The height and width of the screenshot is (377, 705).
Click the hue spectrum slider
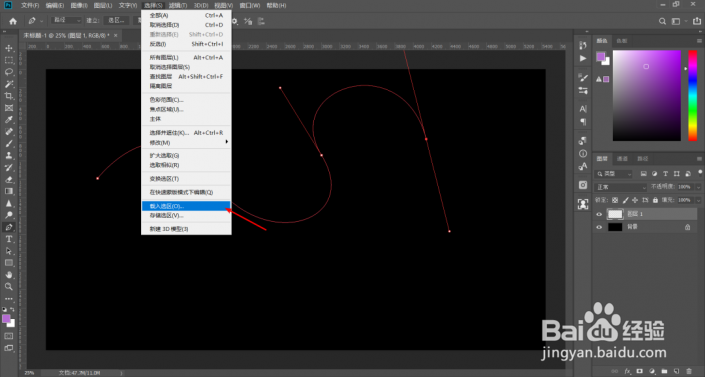coord(692,95)
